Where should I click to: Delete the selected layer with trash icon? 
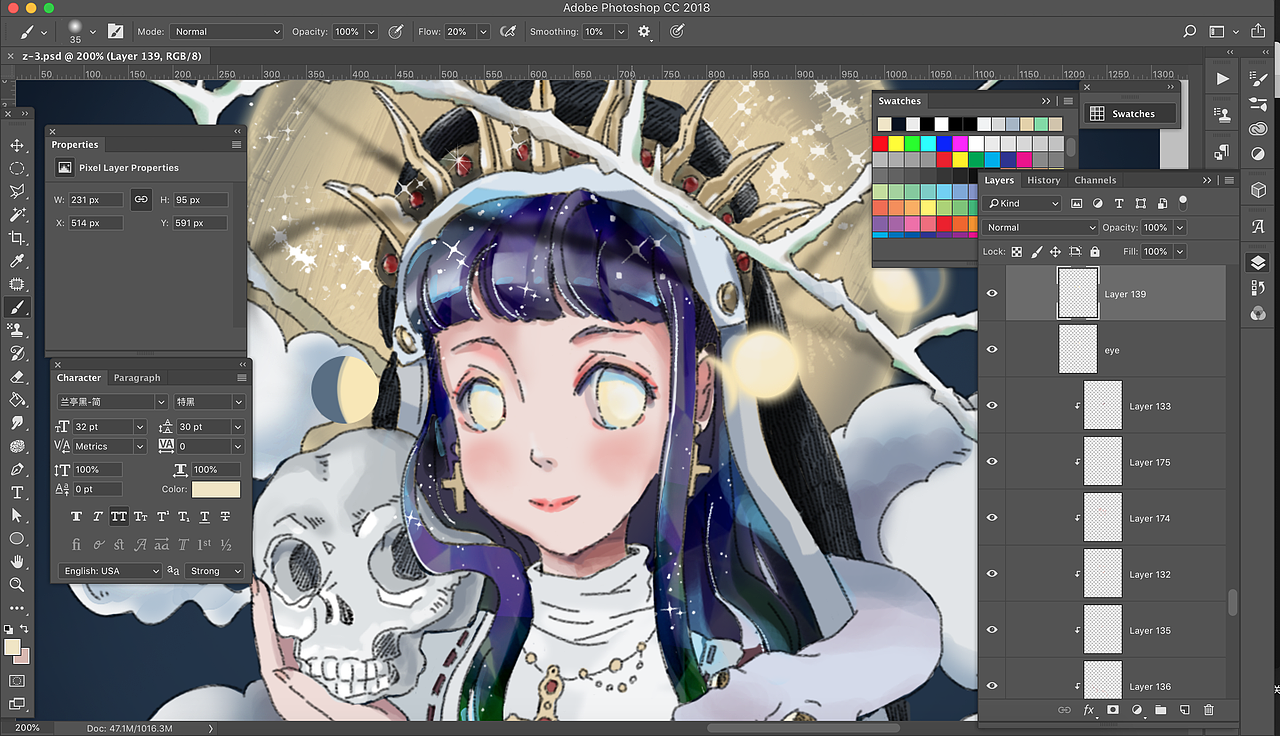1208,710
